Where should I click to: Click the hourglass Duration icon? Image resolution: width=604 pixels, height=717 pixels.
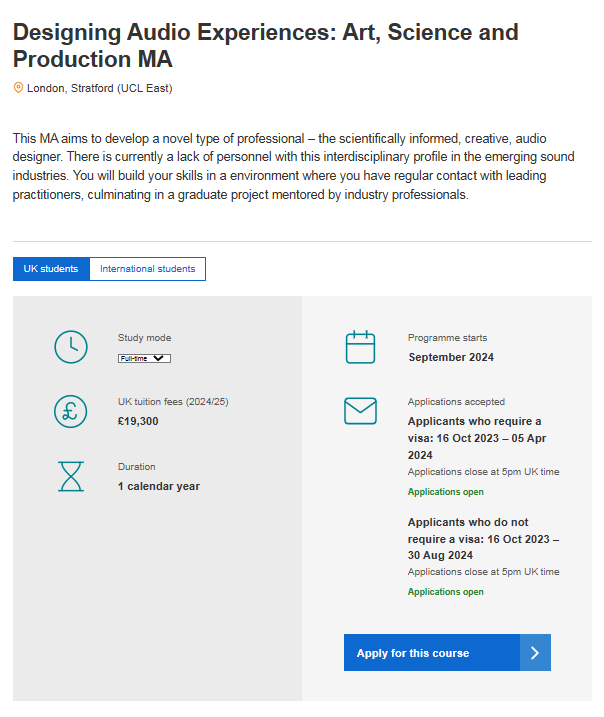click(70, 476)
